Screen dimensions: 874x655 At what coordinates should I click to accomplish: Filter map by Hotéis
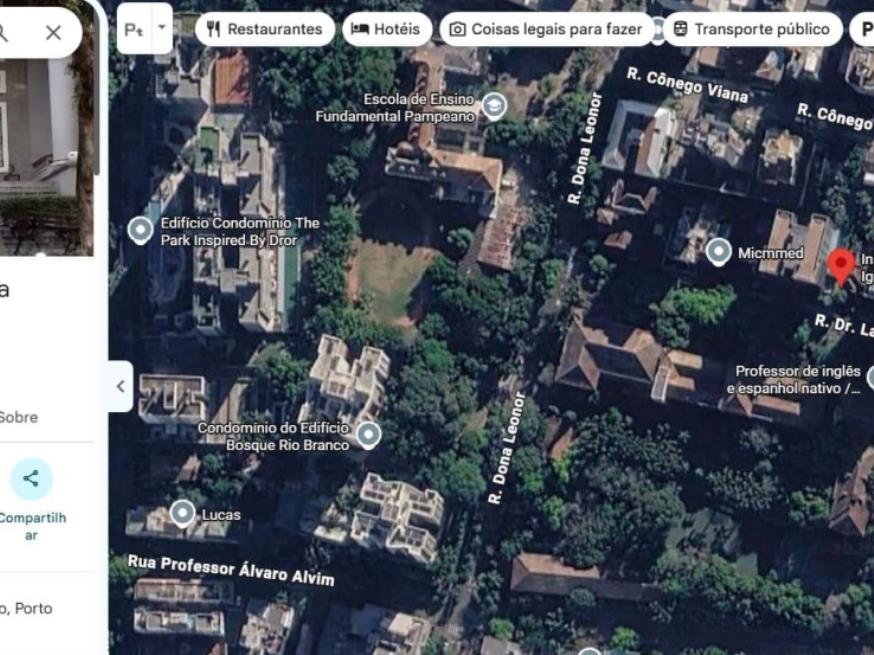(387, 29)
